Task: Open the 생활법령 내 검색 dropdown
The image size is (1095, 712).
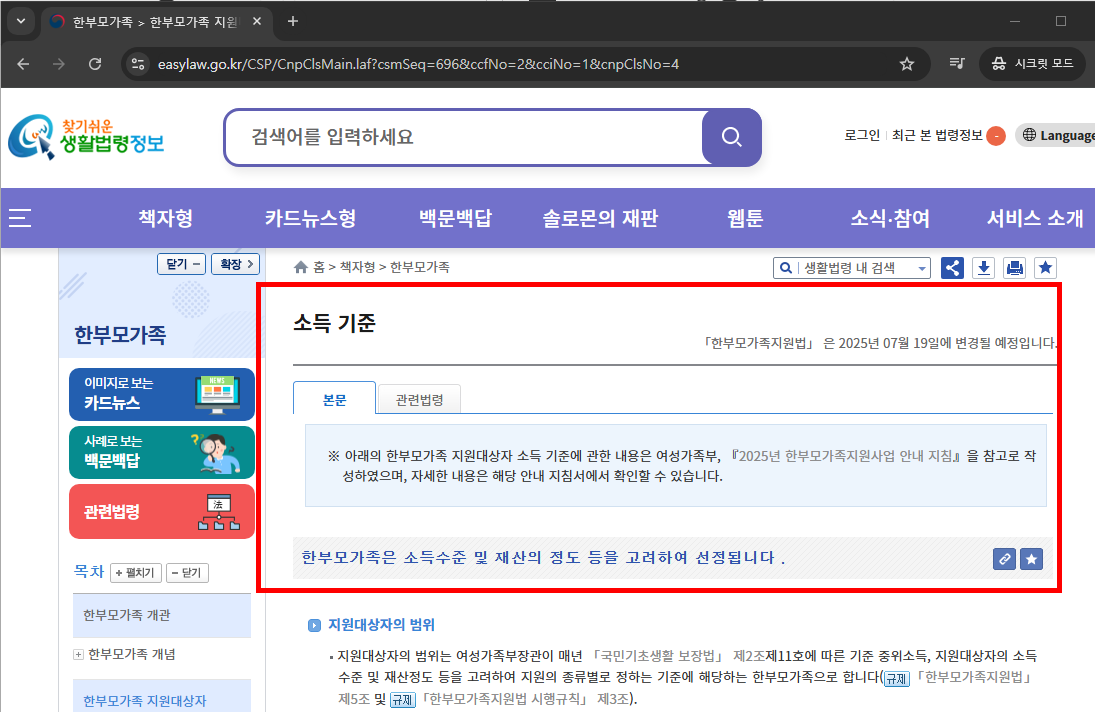Action: click(x=851, y=267)
